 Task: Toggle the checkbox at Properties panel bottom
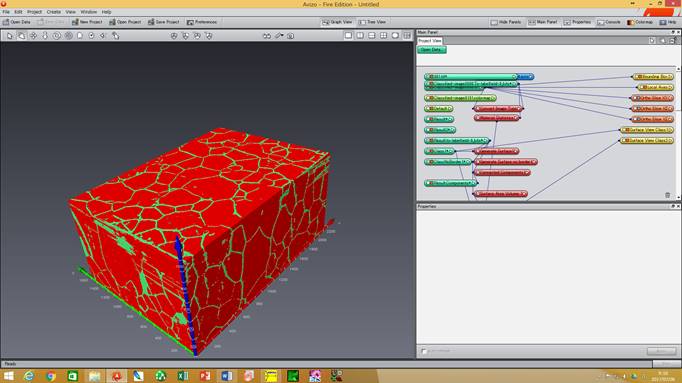click(x=424, y=351)
